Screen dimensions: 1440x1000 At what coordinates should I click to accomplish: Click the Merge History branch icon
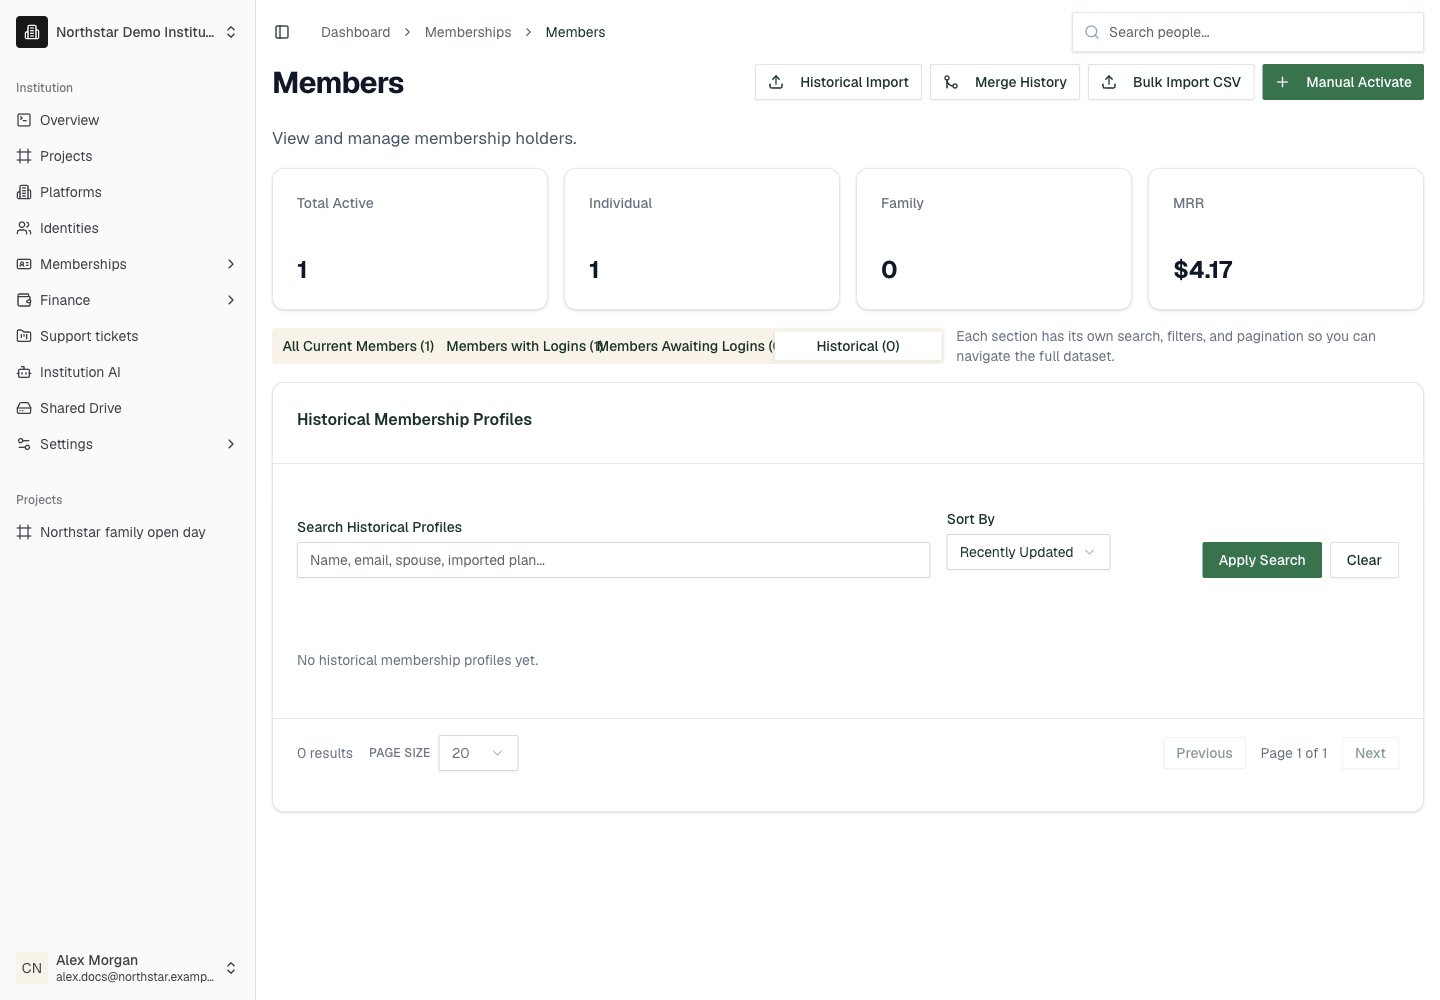[951, 82]
